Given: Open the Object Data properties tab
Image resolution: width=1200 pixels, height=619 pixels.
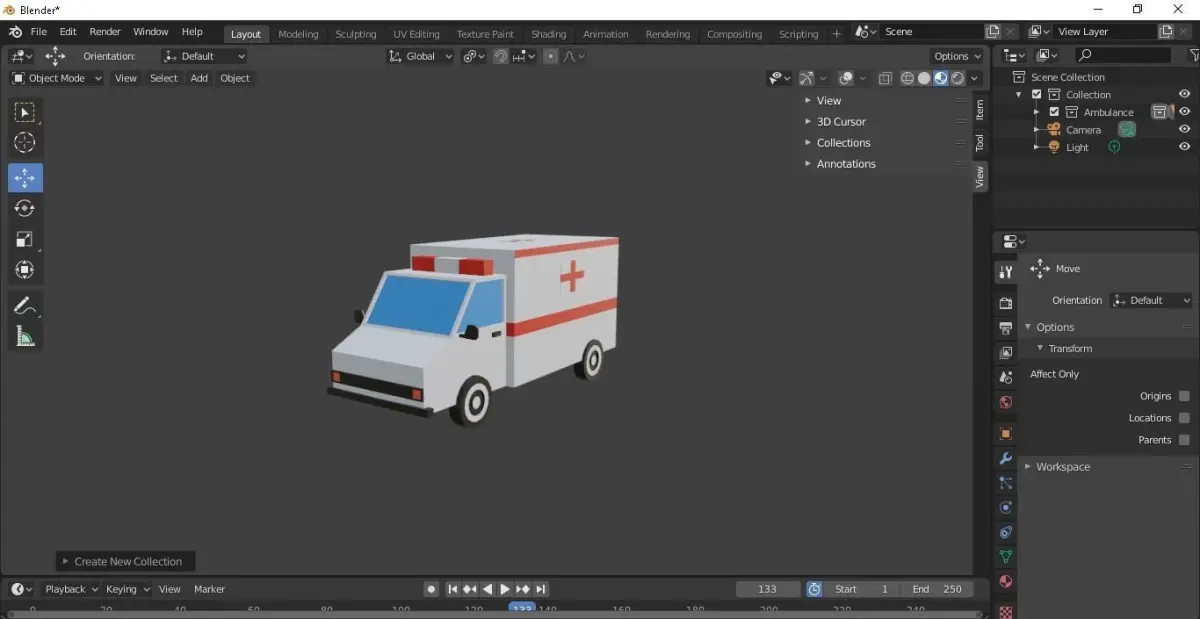Looking at the screenshot, I should tap(1006, 557).
